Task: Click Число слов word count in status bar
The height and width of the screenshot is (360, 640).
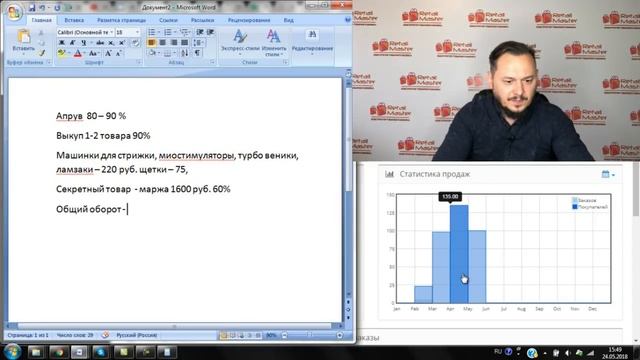Action: point(75,335)
